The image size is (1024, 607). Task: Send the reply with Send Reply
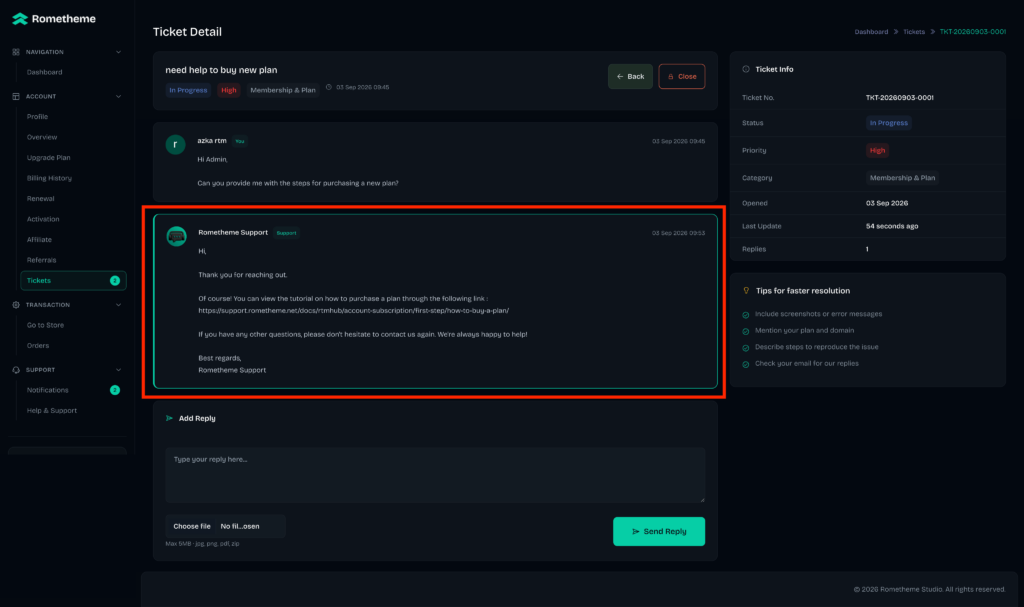pos(658,531)
